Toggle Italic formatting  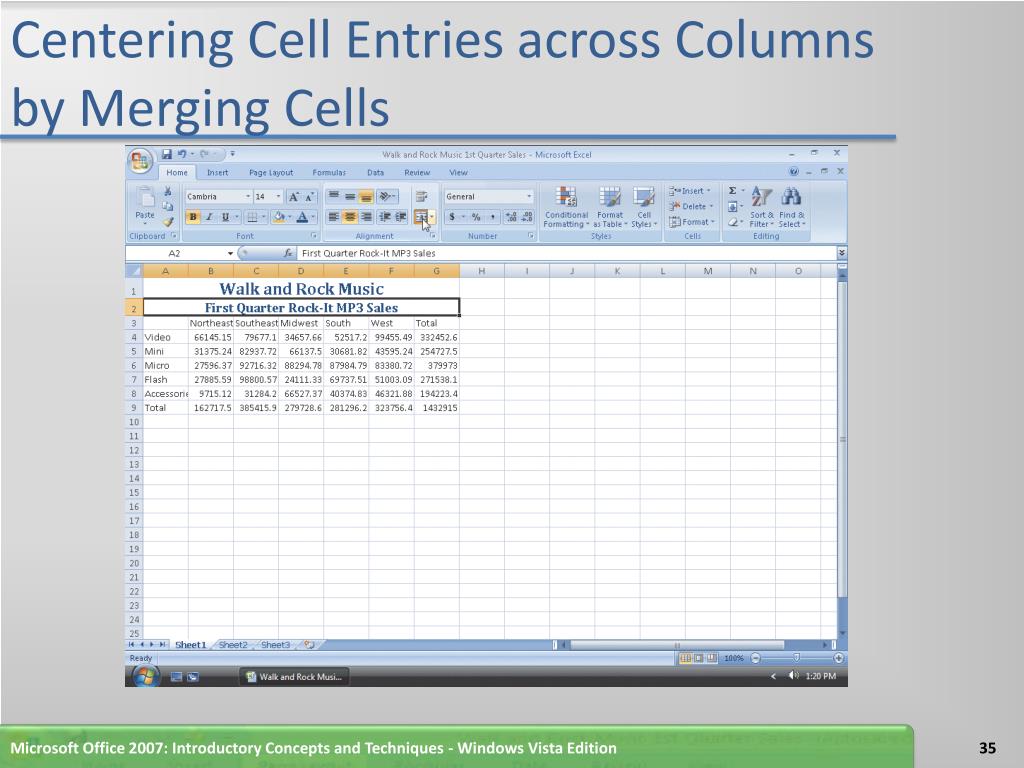pyautogui.click(x=209, y=217)
